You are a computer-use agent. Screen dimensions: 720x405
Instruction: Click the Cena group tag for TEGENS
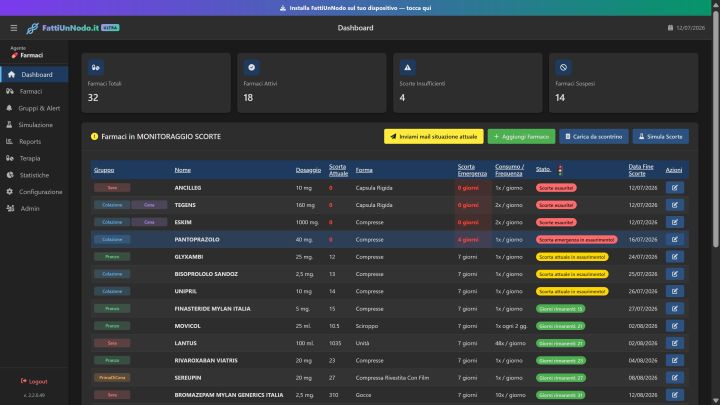point(149,205)
